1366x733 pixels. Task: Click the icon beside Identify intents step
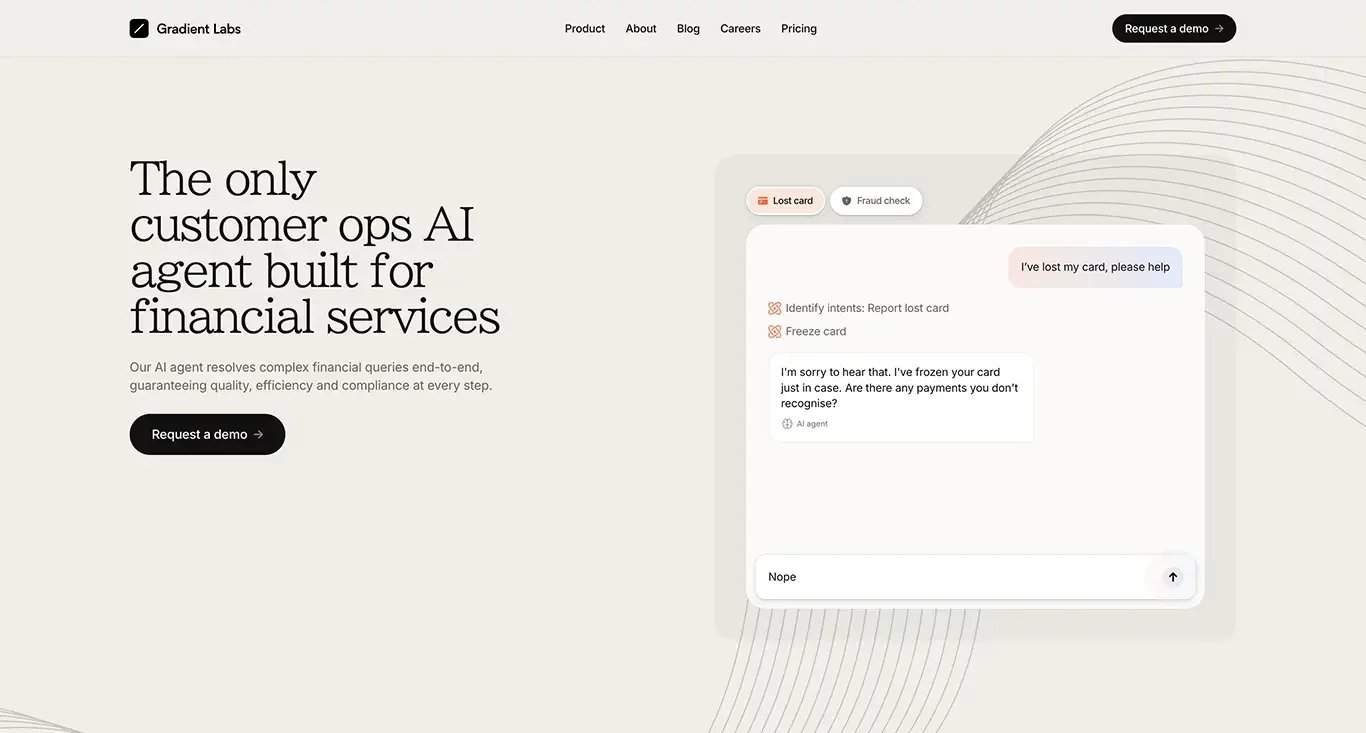click(774, 308)
